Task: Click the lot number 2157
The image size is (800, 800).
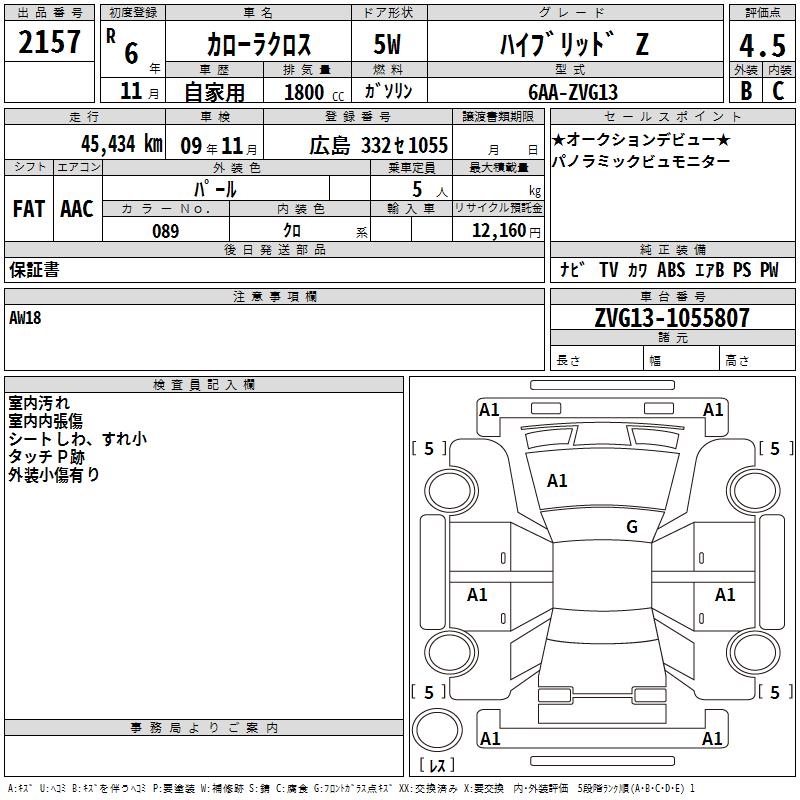Action: click(x=50, y=42)
